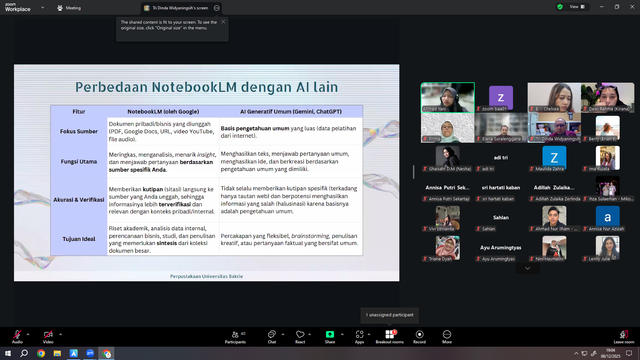Select Berry (Brian B) participant tile
The height and width of the screenshot is (360, 640).
pyautogui.click(x=608, y=128)
